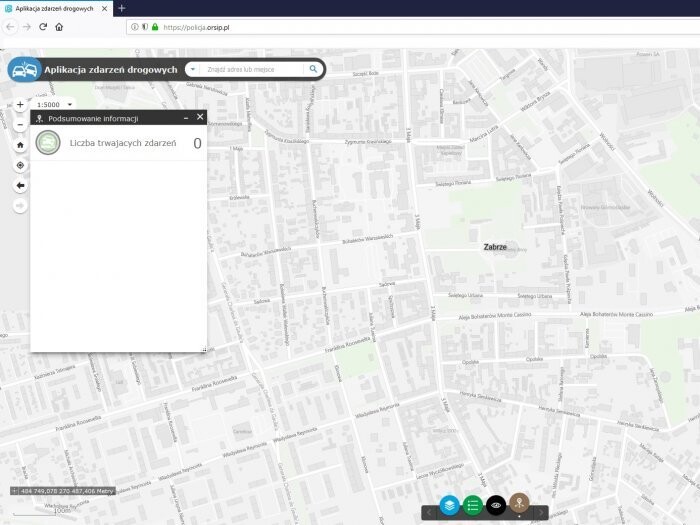Click the search magnifier button
The width and height of the screenshot is (700, 525).
[313, 70]
